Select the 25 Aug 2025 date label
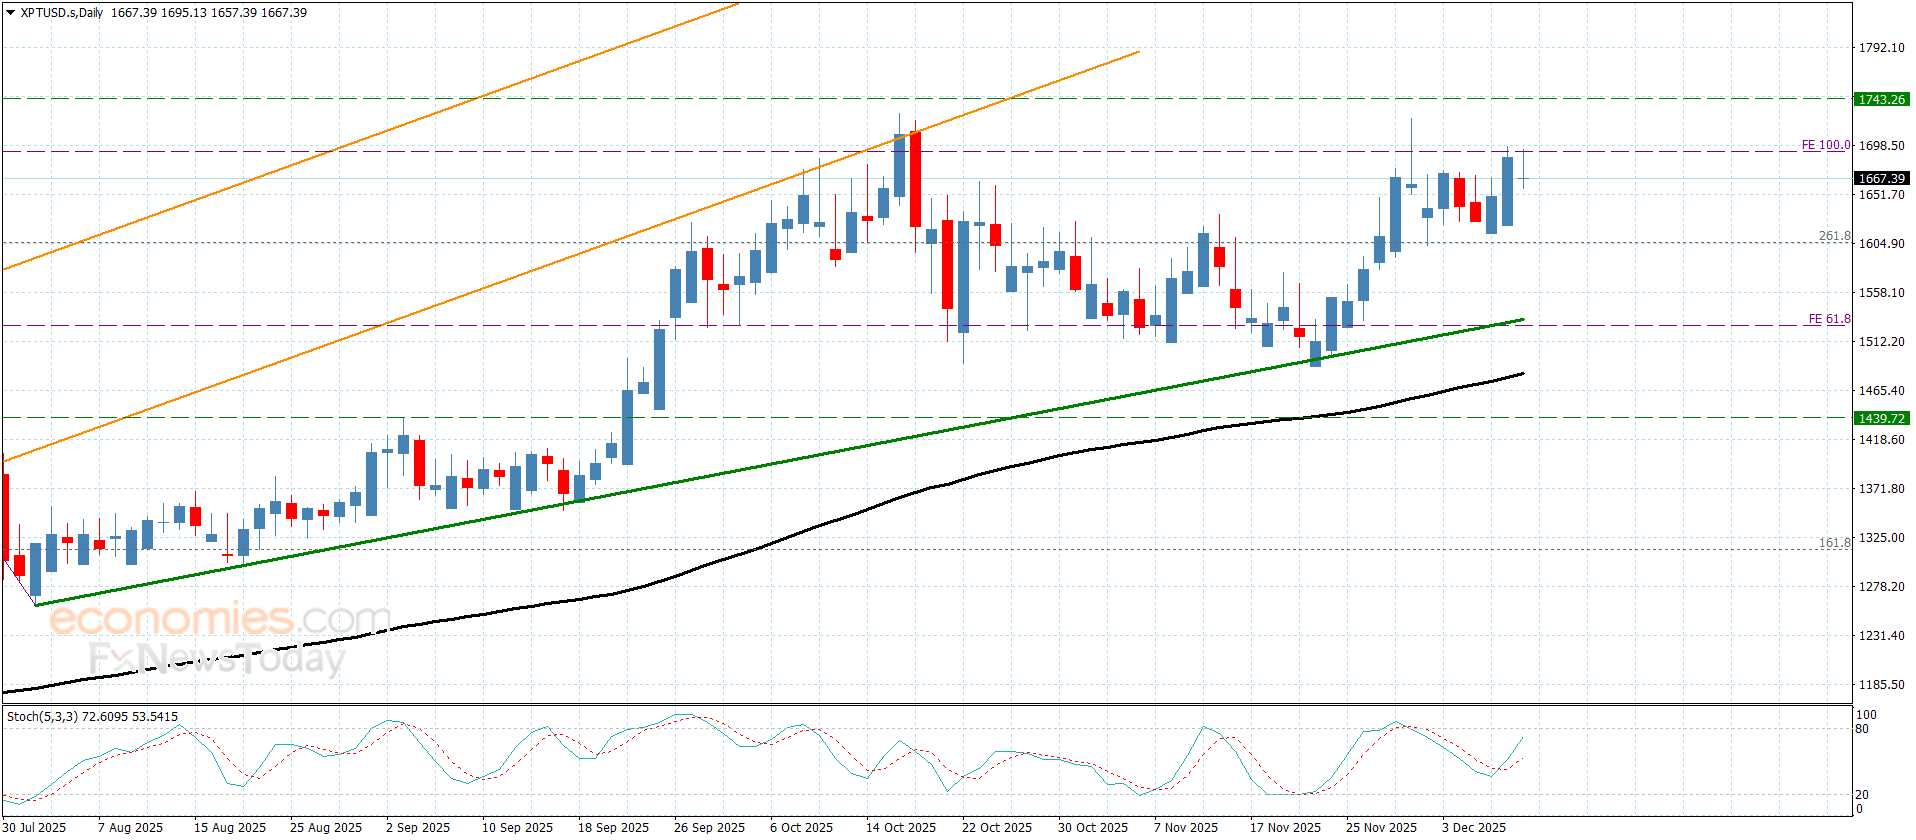Screen dimensions: 1916x840 326,827
